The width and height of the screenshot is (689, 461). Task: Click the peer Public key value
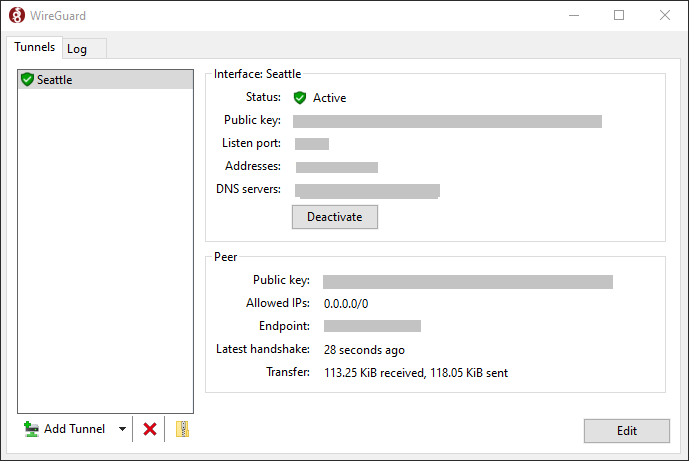(x=468, y=282)
